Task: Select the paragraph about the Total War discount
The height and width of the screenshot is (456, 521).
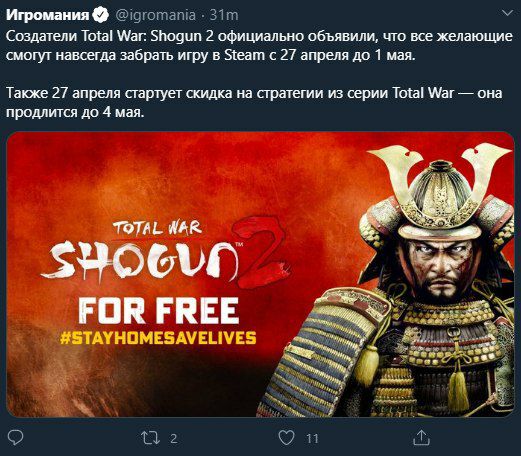Action: coord(254,102)
